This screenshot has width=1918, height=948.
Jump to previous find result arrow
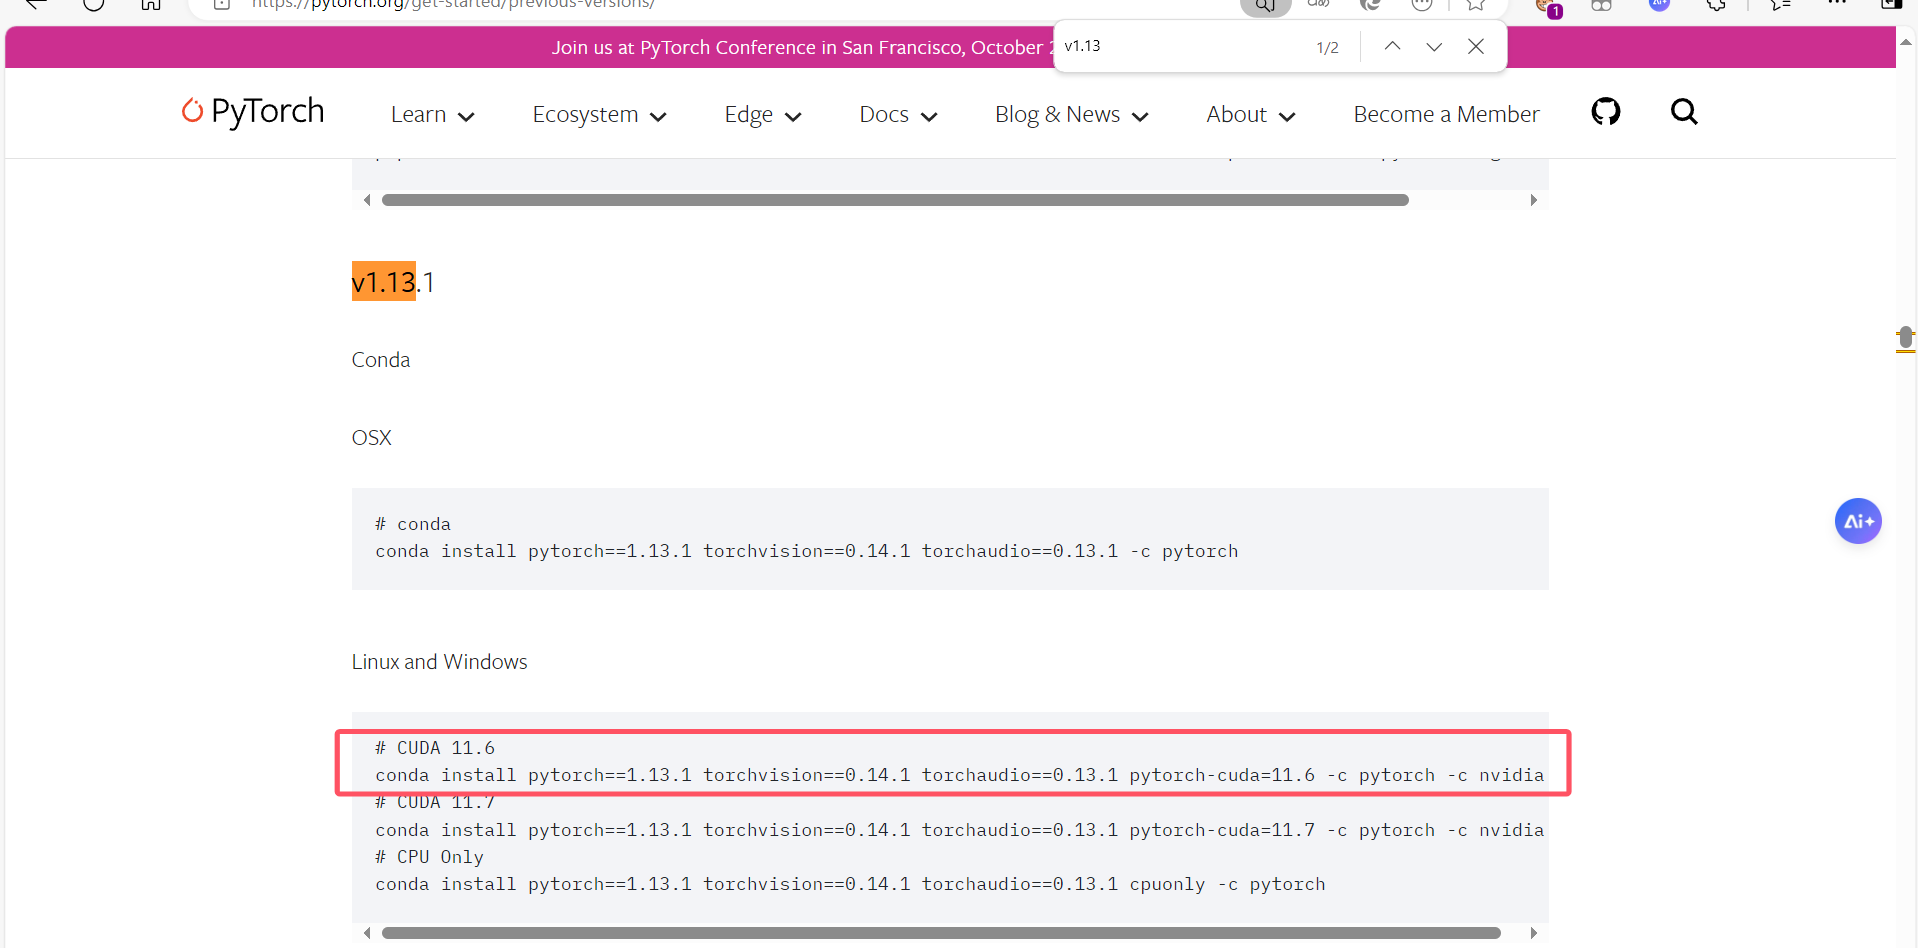(x=1392, y=46)
